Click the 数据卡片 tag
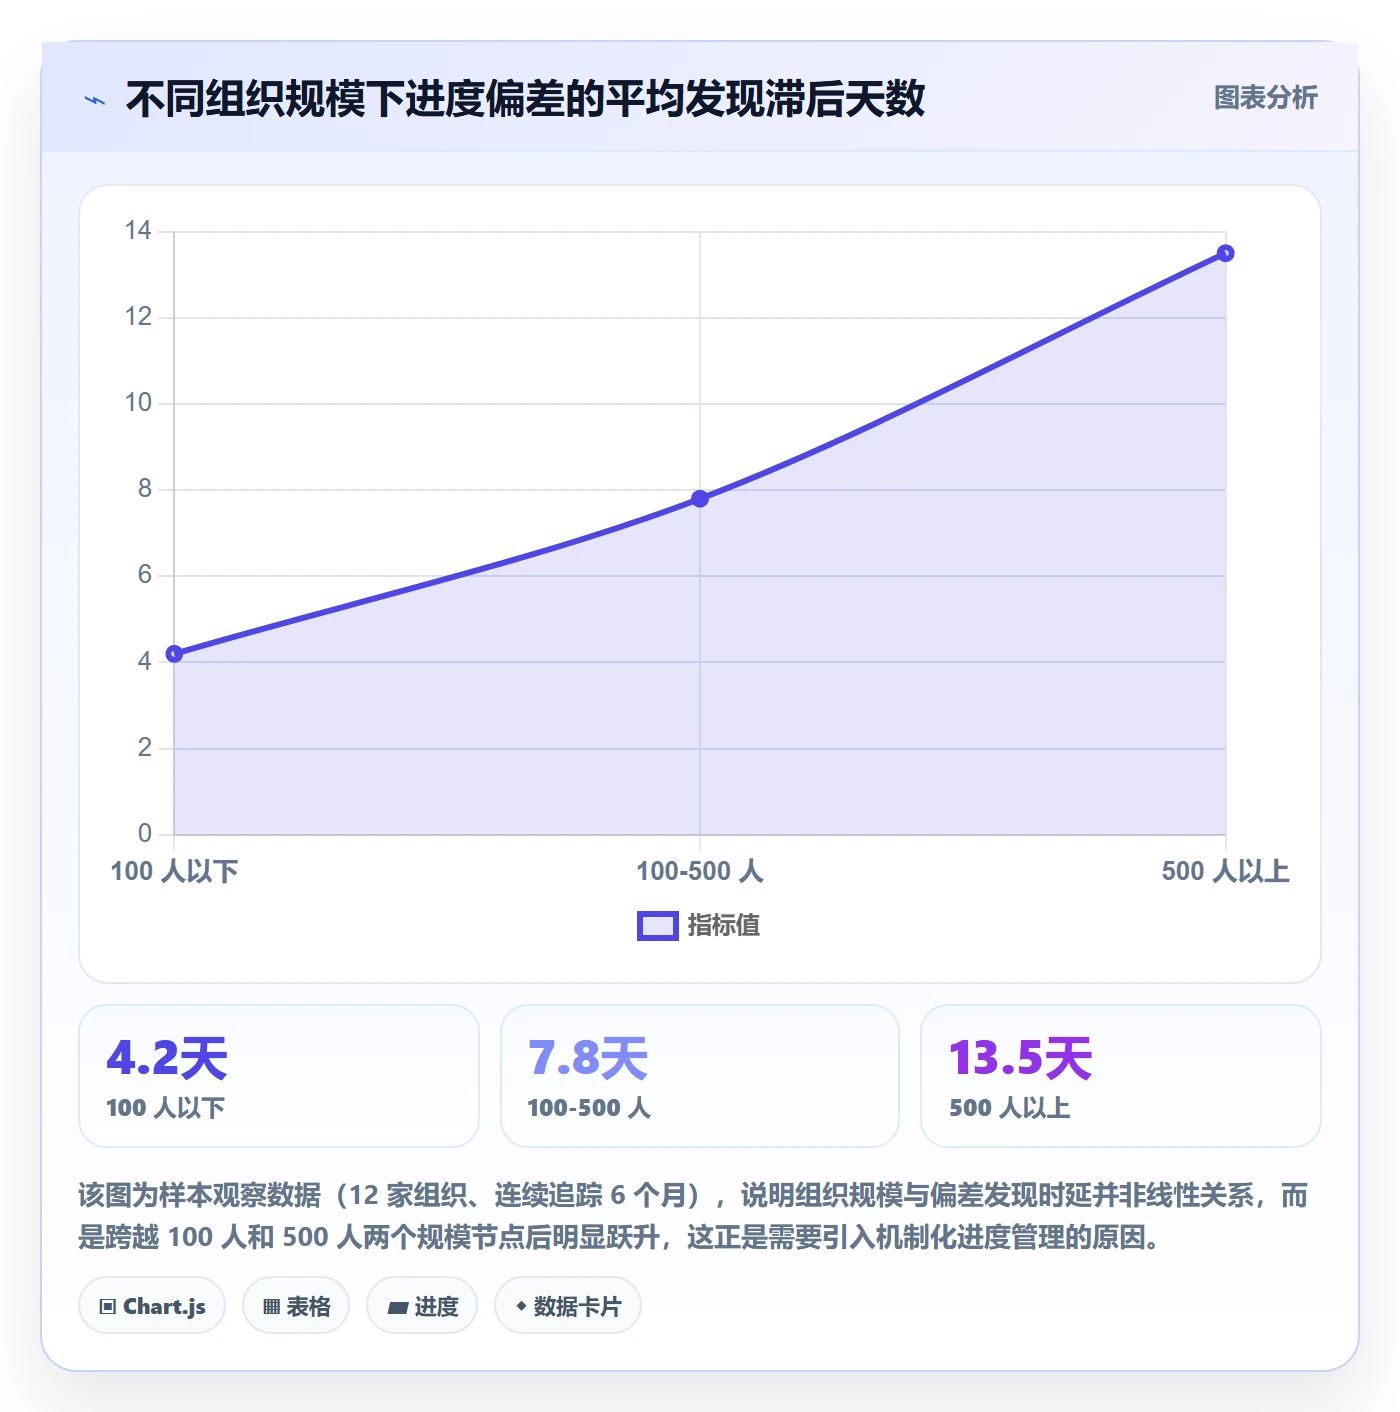The height and width of the screenshot is (1412, 1400). pos(568,1306)
